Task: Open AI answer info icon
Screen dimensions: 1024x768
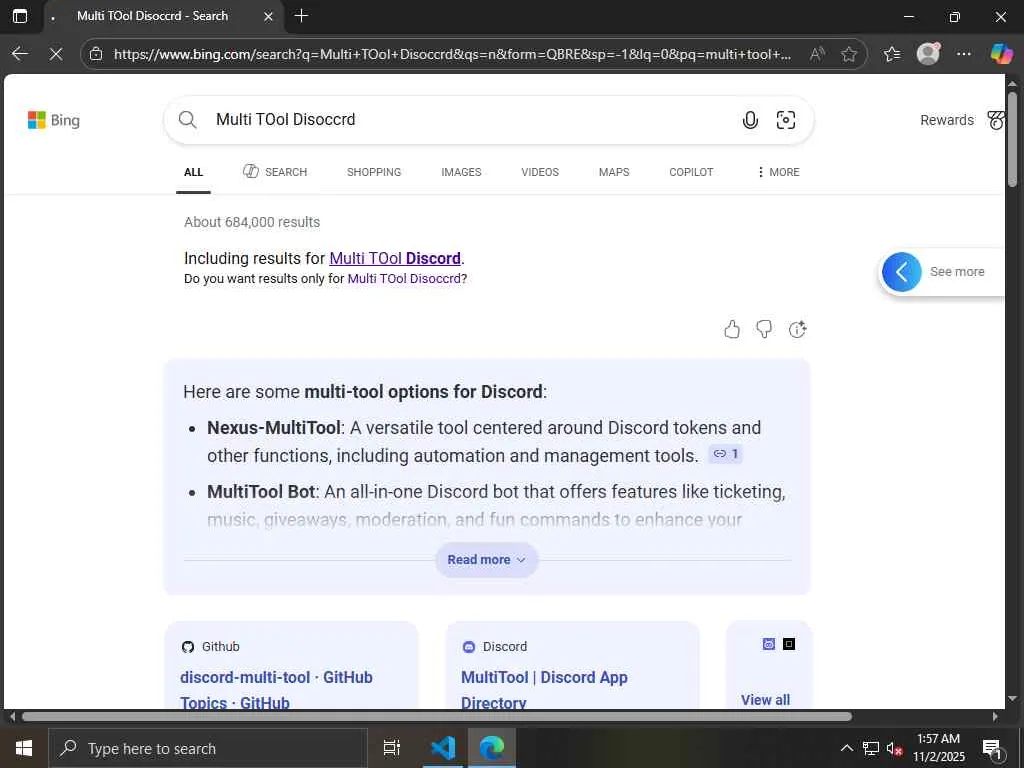Action: [797, 330]
